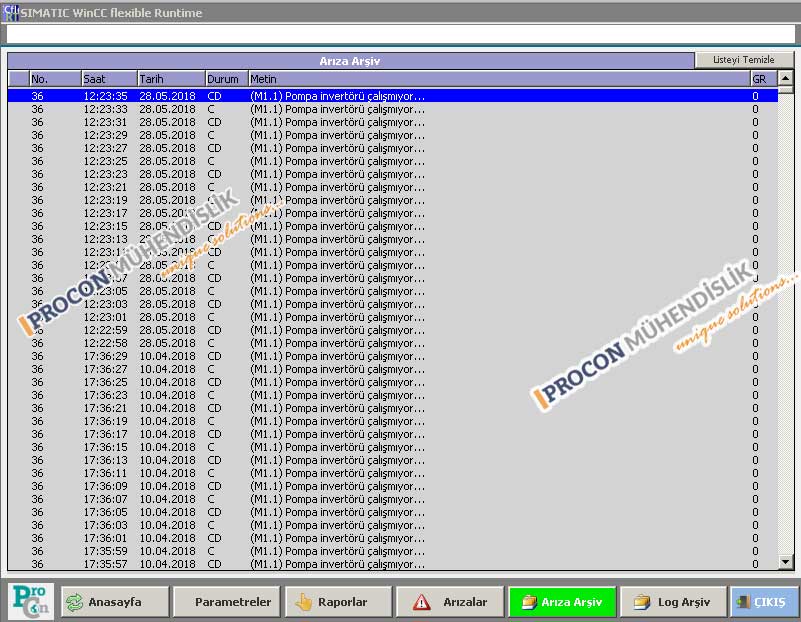Select the alarm row at 12:23:03
801x622 pixels.
392,304
